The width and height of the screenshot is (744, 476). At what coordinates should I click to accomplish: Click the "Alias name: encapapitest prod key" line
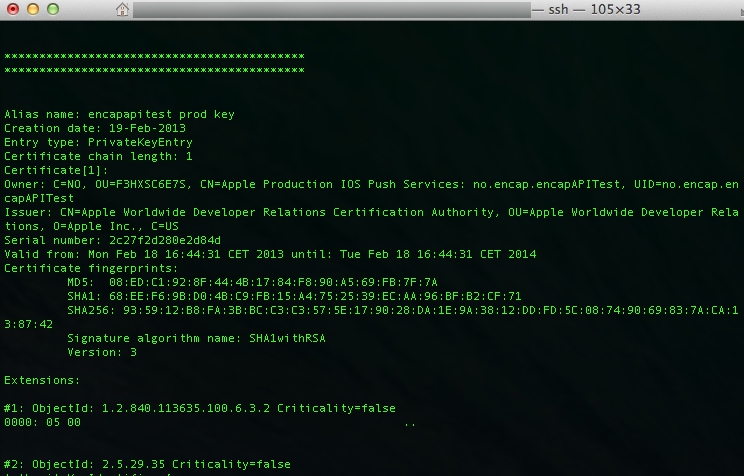pyautogui.click(x=119, y=114)
